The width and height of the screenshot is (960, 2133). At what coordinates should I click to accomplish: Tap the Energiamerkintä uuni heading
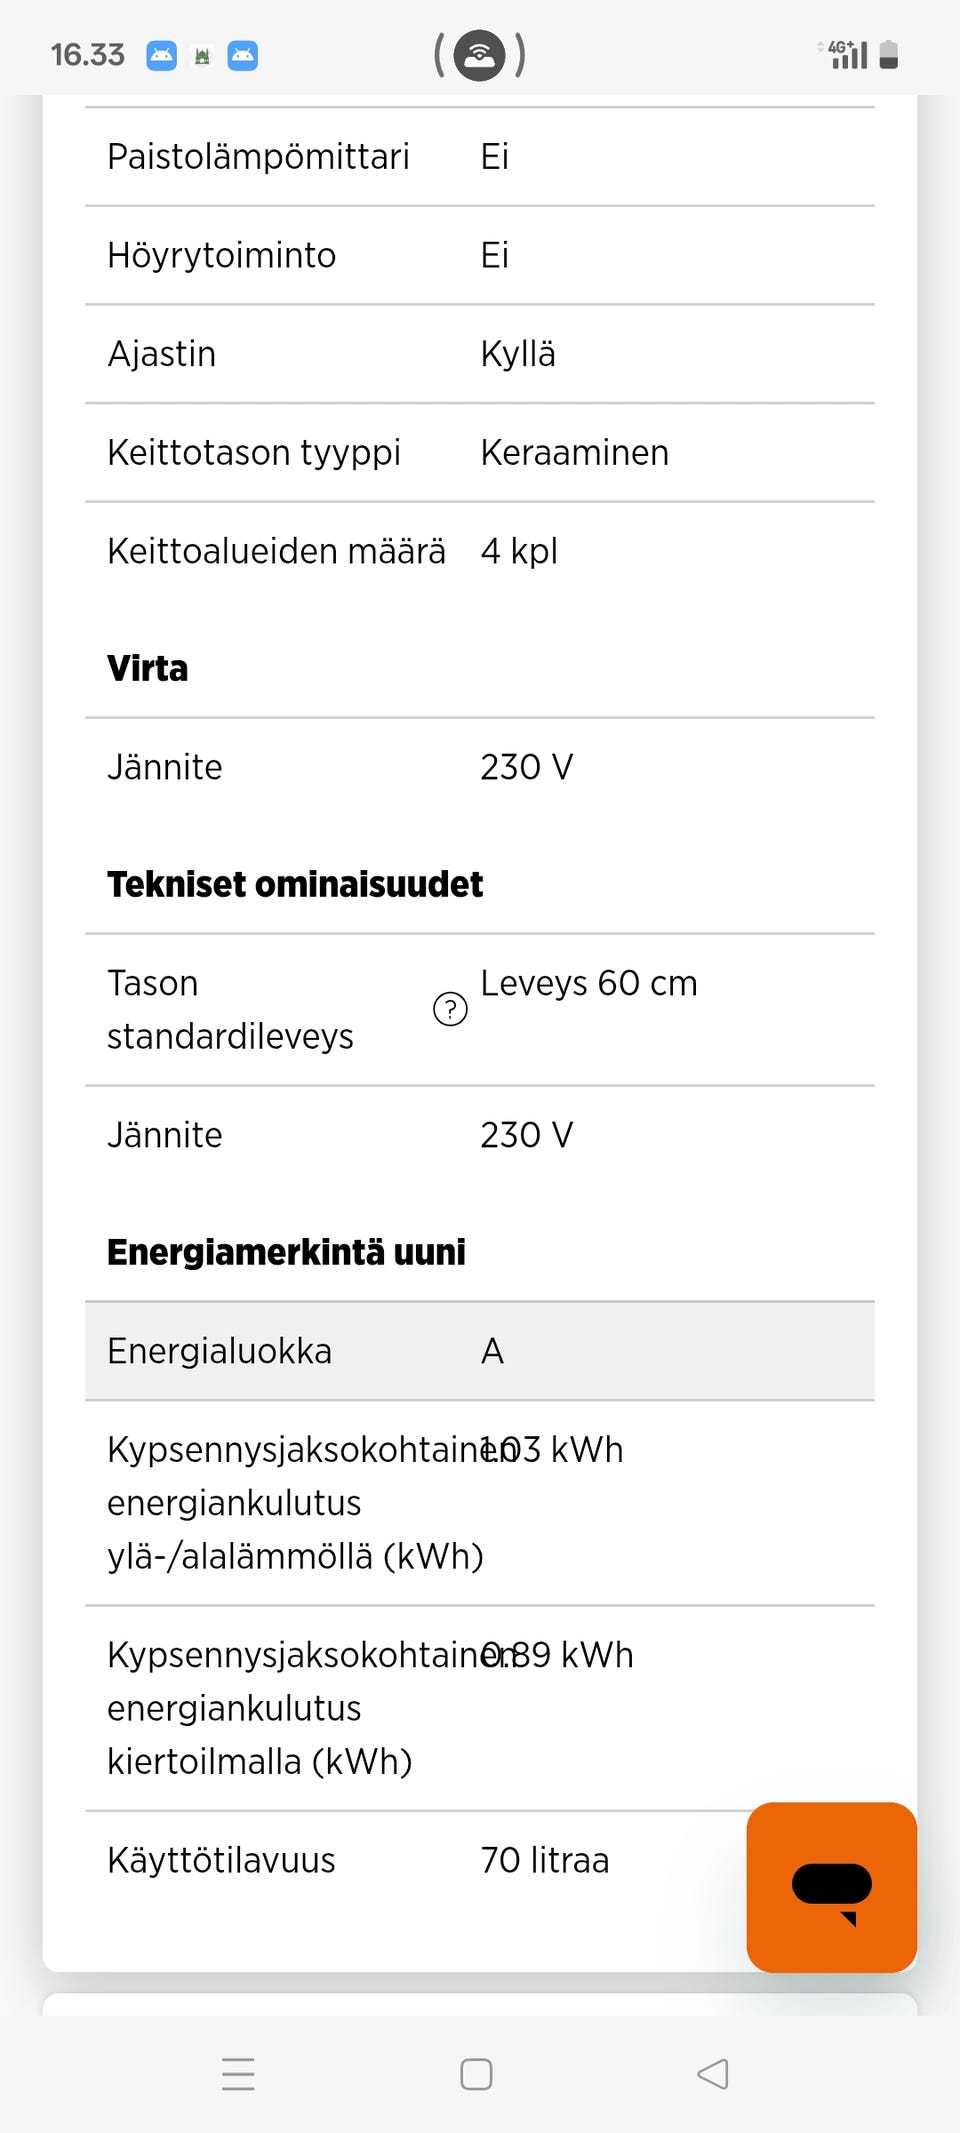[286, 1252]
